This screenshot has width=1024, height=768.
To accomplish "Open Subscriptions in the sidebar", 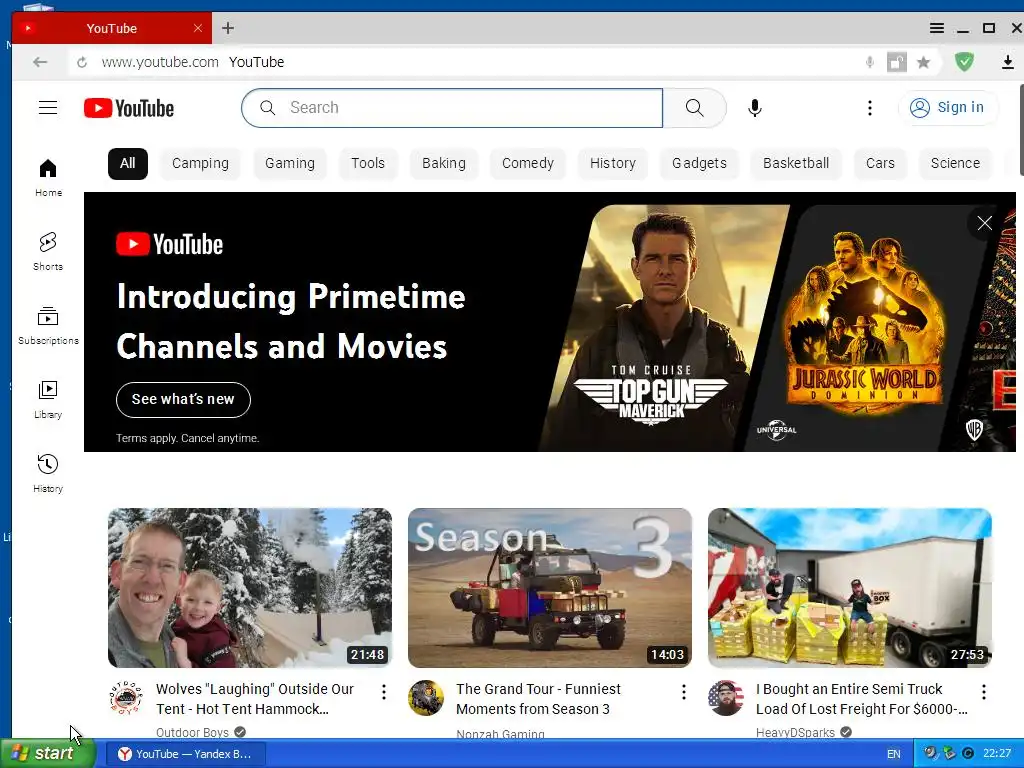I will 48,326.
